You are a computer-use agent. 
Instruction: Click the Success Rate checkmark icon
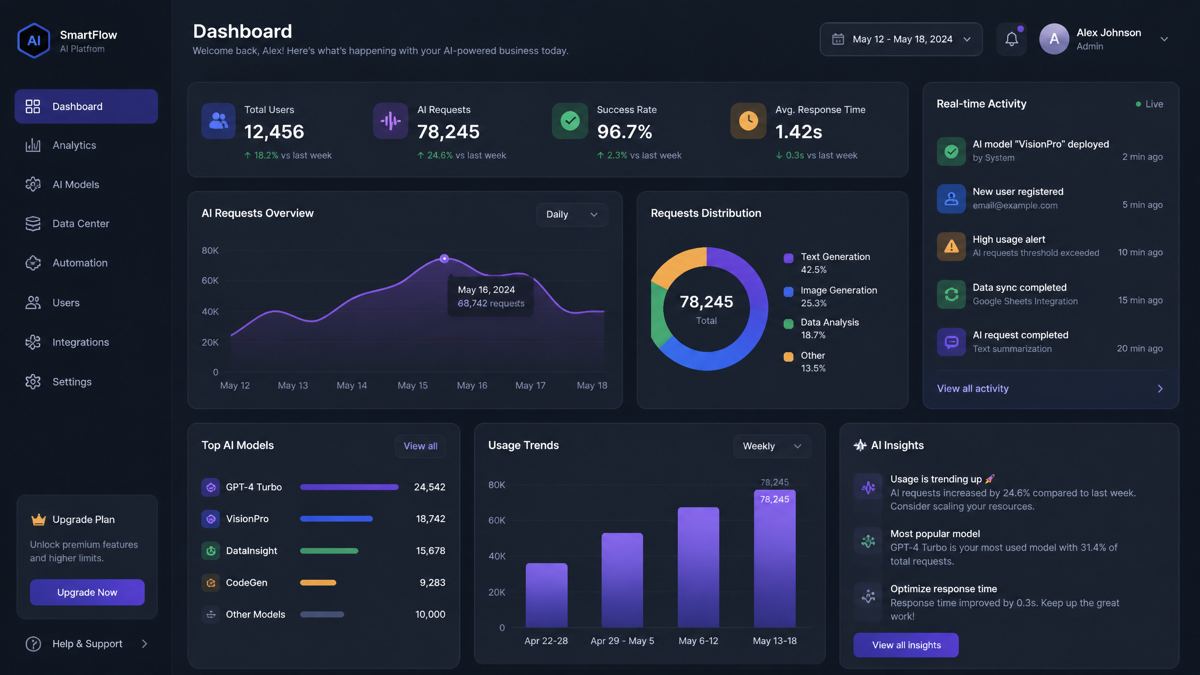[x=570, y=121]
